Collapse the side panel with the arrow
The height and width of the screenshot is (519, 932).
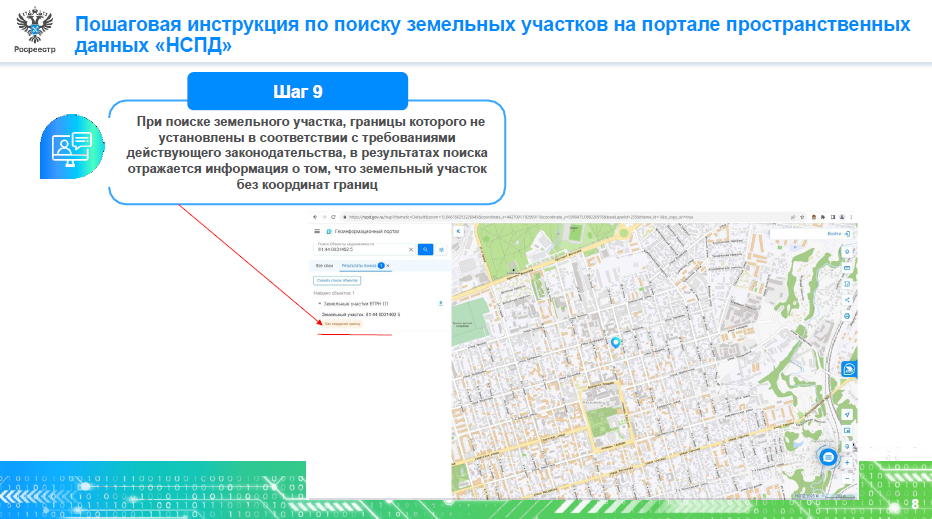click(x=458, y=231)
